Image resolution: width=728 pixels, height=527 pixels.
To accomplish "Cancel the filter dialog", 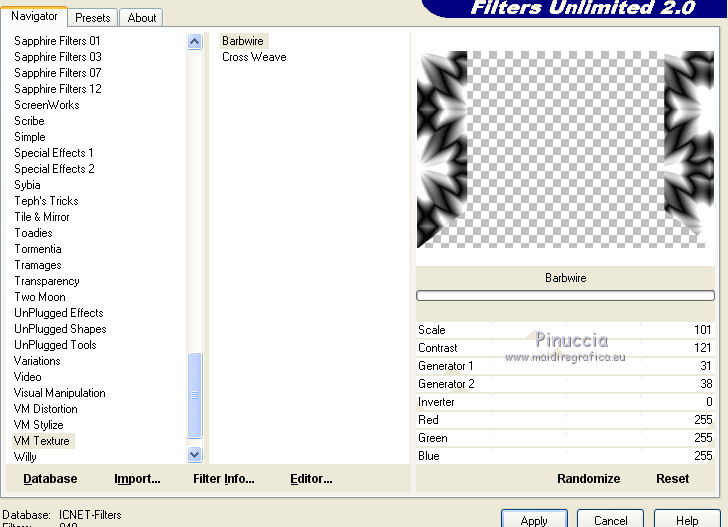I will 611,520.
